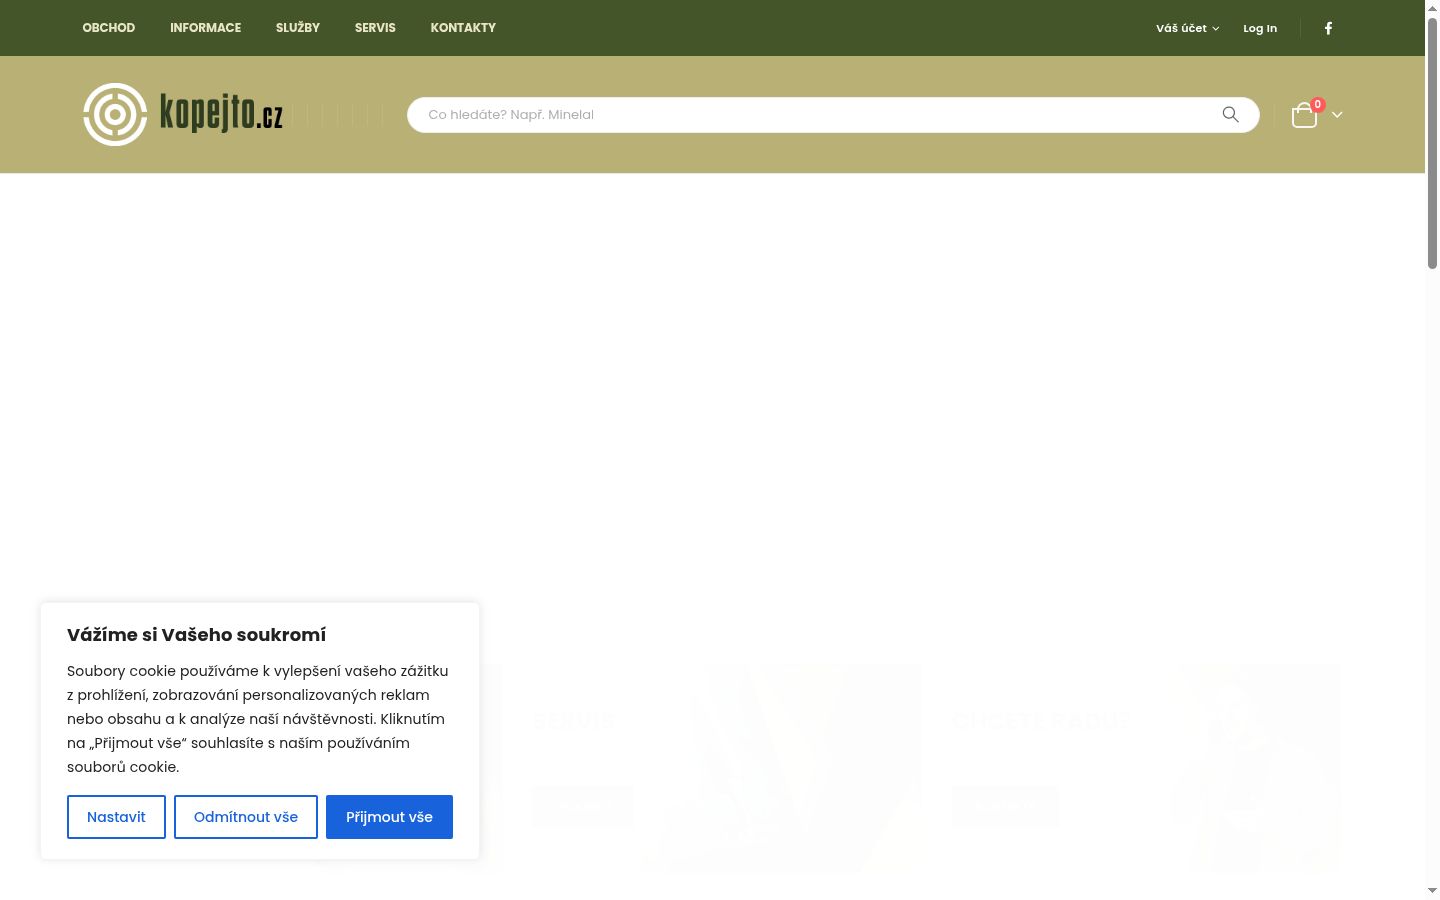Image resolution: width=1440 pixels, height=900 pixels.
Task: Accept all cookies with Přijmout vše
Action: click(x=389, y=817)
